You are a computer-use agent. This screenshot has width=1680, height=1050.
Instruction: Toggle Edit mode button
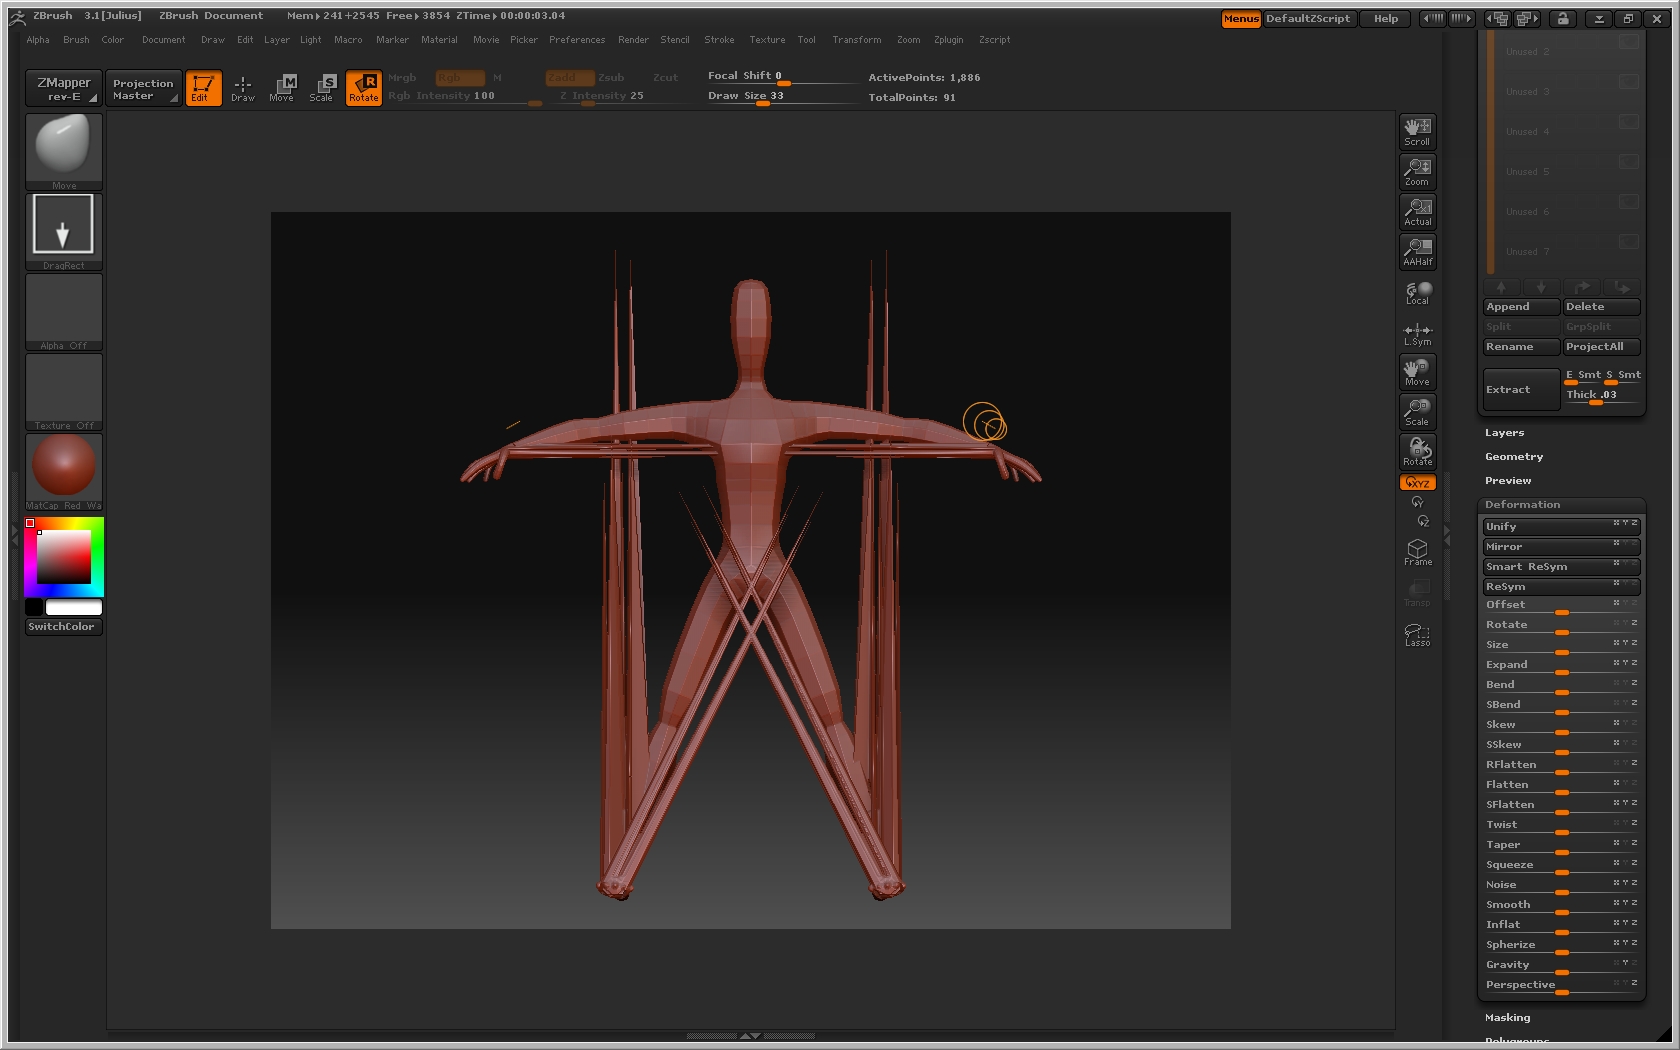[x=203, y=88]
